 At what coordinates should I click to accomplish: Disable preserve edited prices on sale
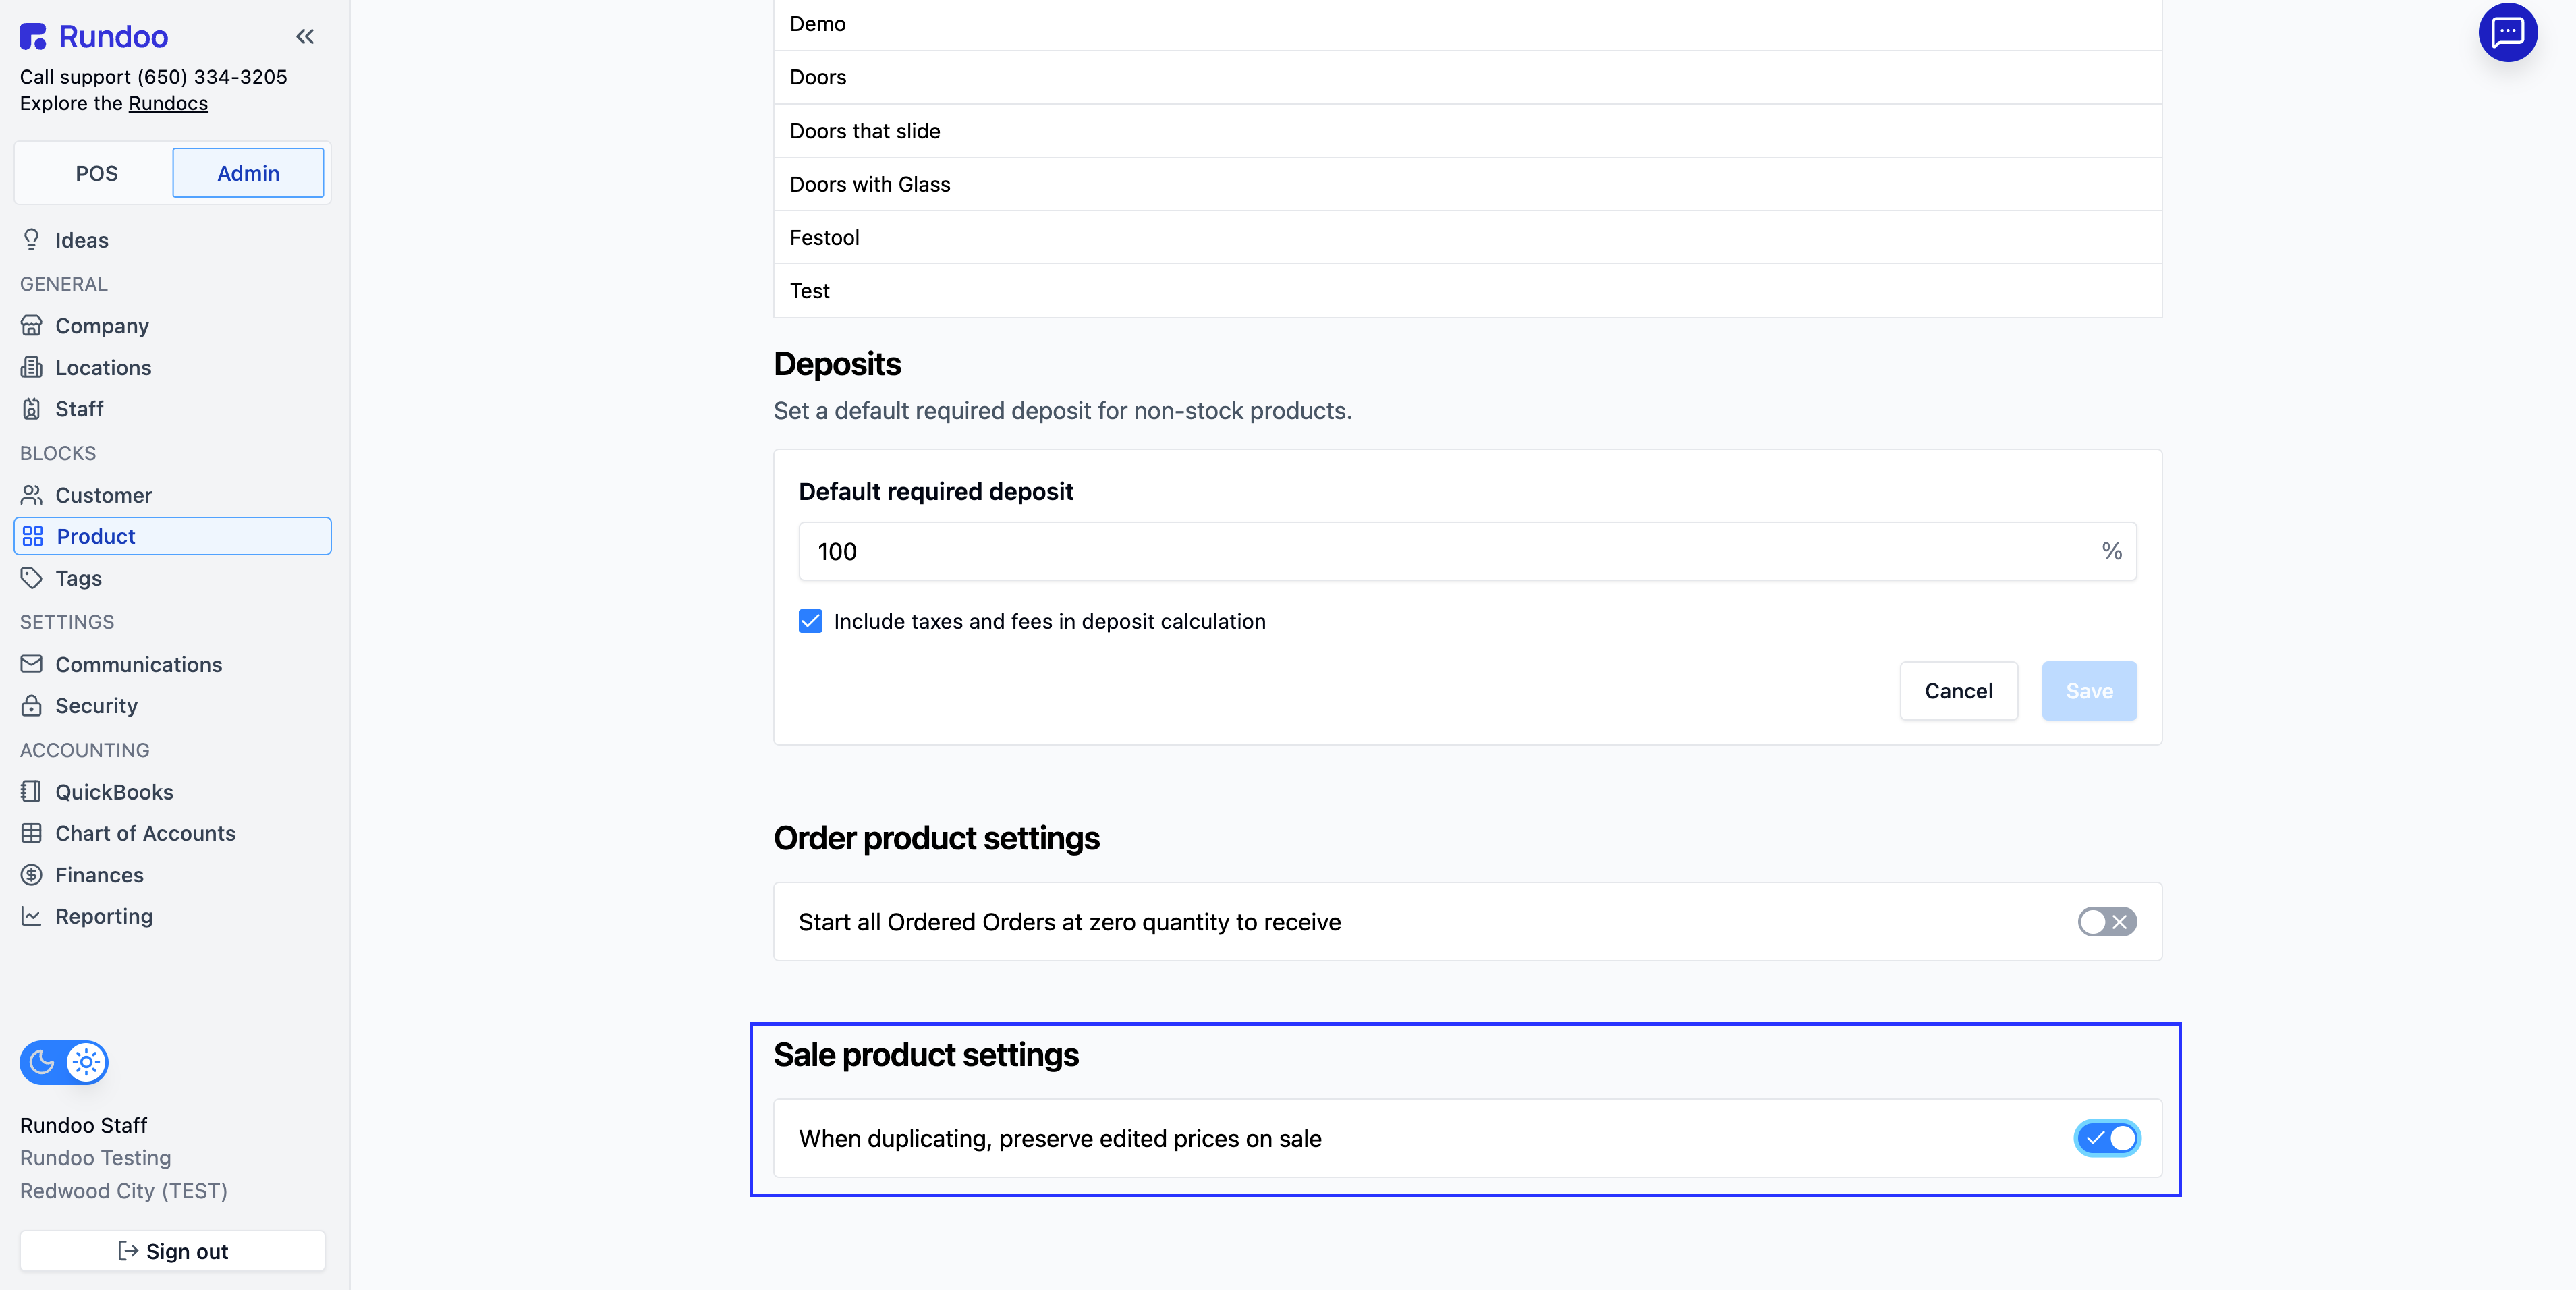pyautogui.click(x=2106, y=1138)
